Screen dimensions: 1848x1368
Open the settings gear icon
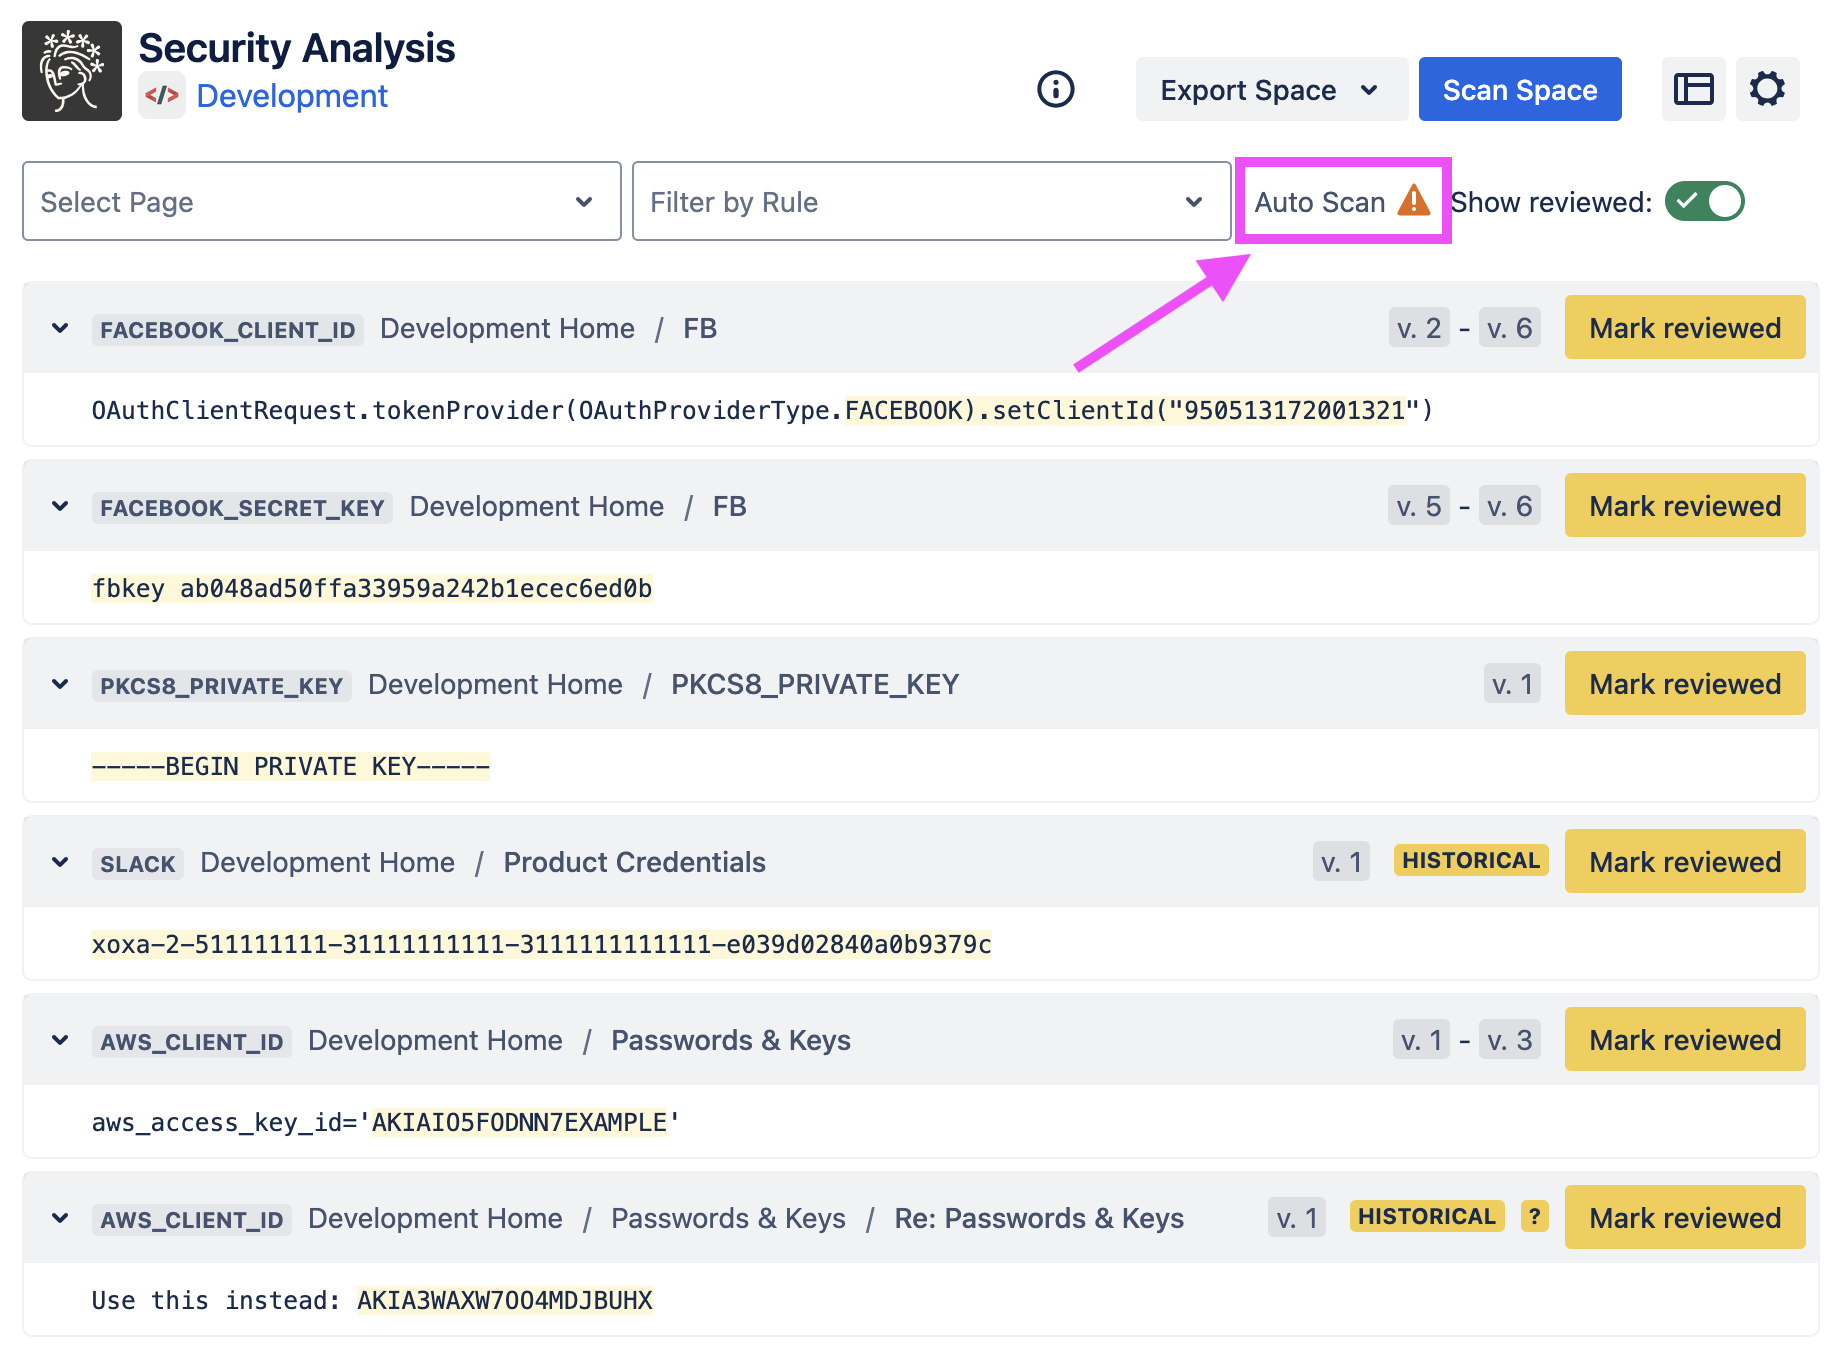[x=1767, y=89]
